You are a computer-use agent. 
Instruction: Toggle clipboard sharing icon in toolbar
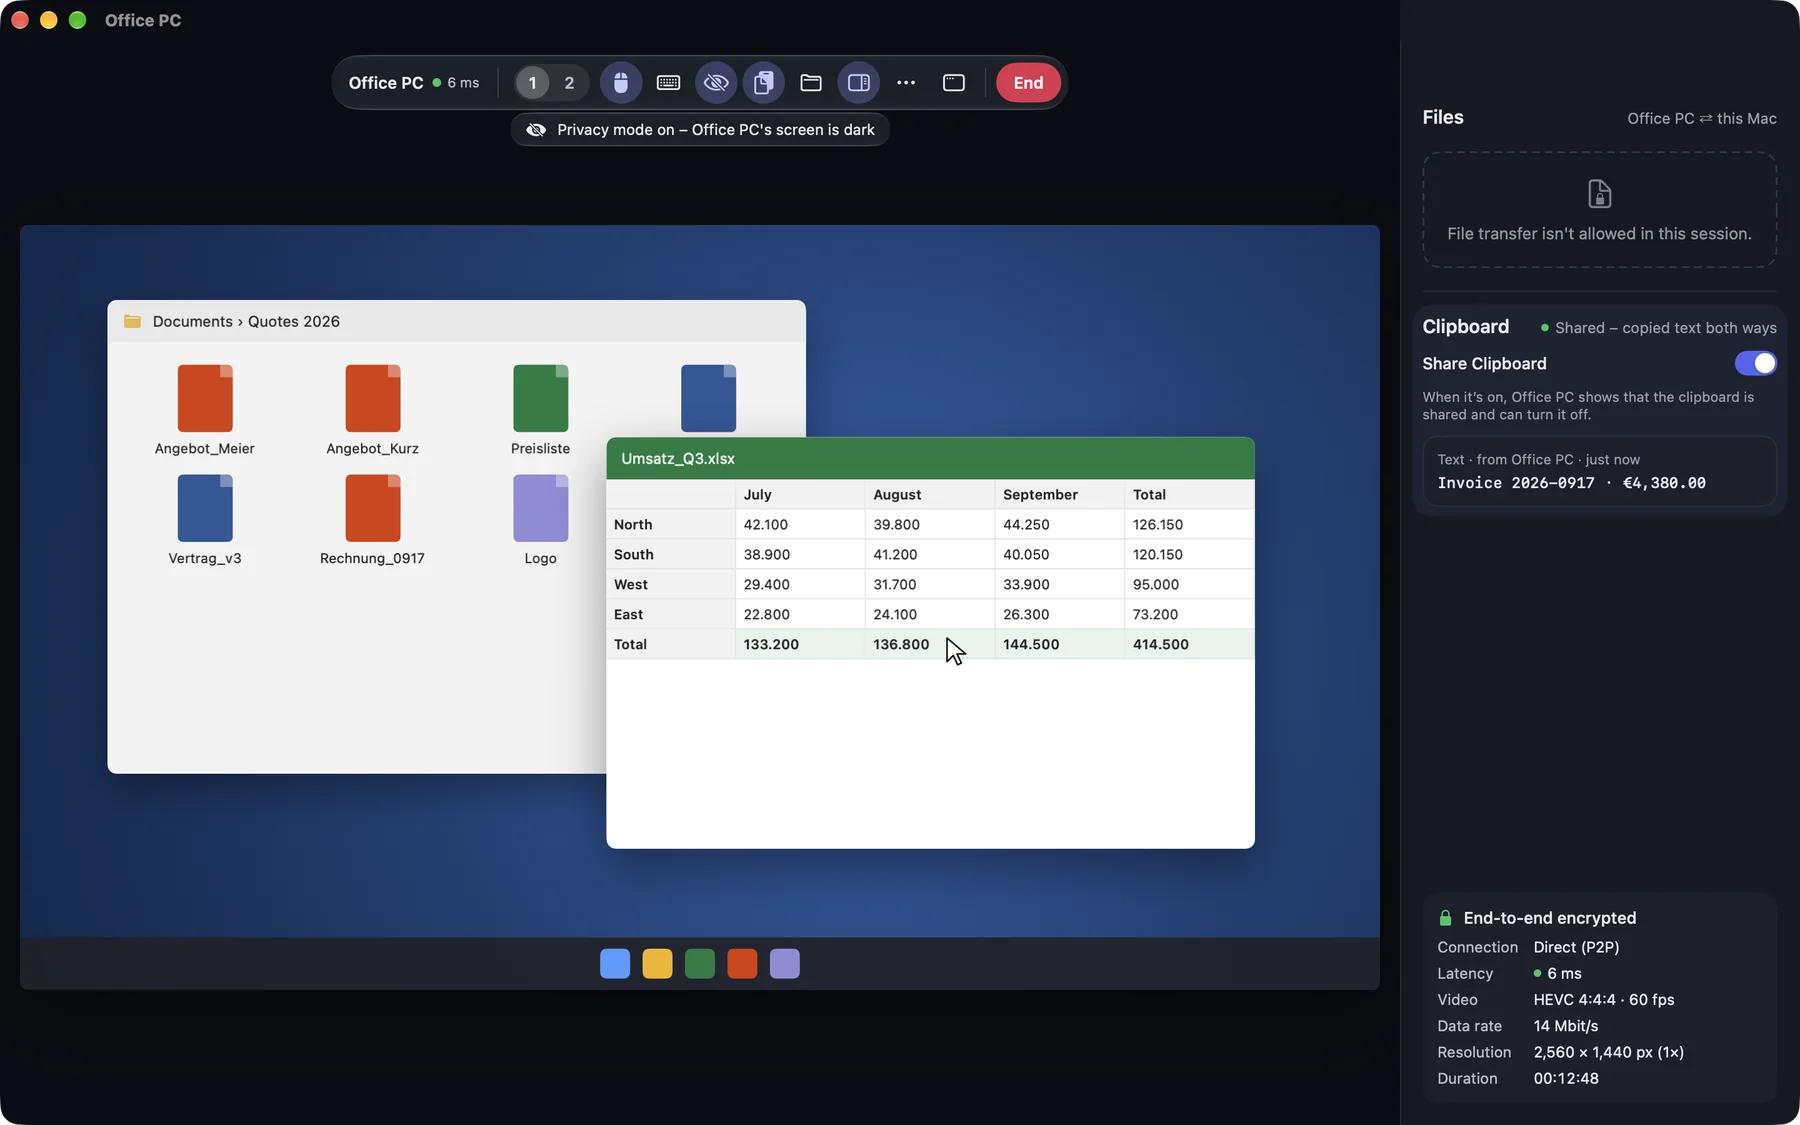(x=764, y=83)
